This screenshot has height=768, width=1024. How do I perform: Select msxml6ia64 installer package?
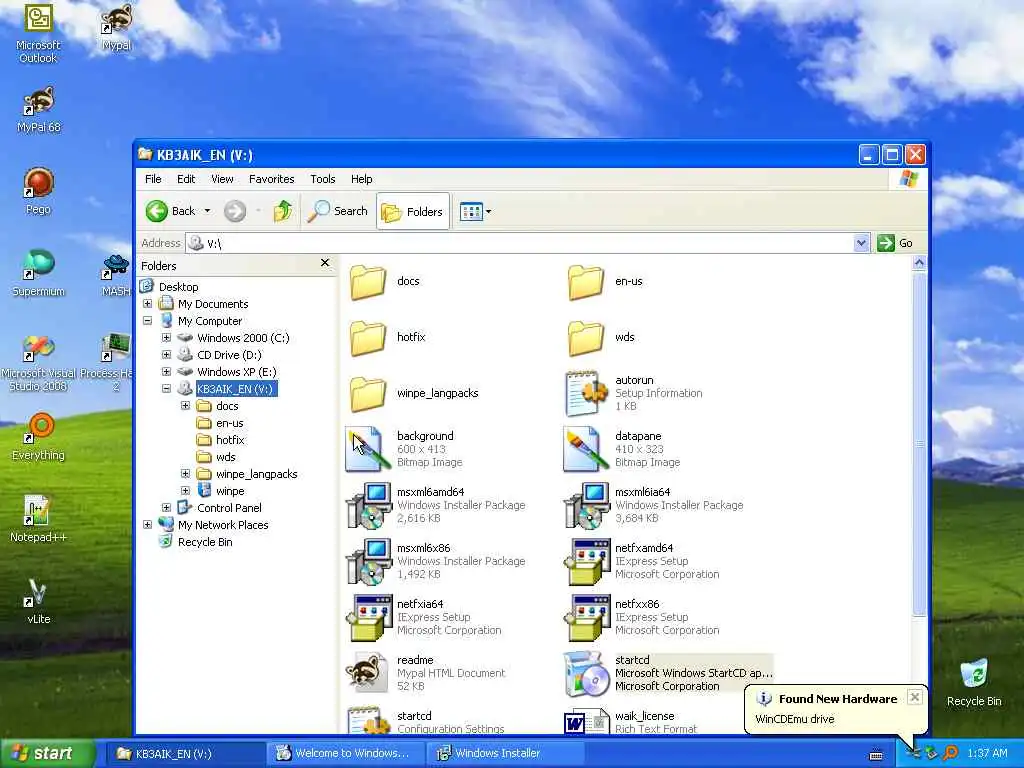pyautogui.click(x=586, y=505)
